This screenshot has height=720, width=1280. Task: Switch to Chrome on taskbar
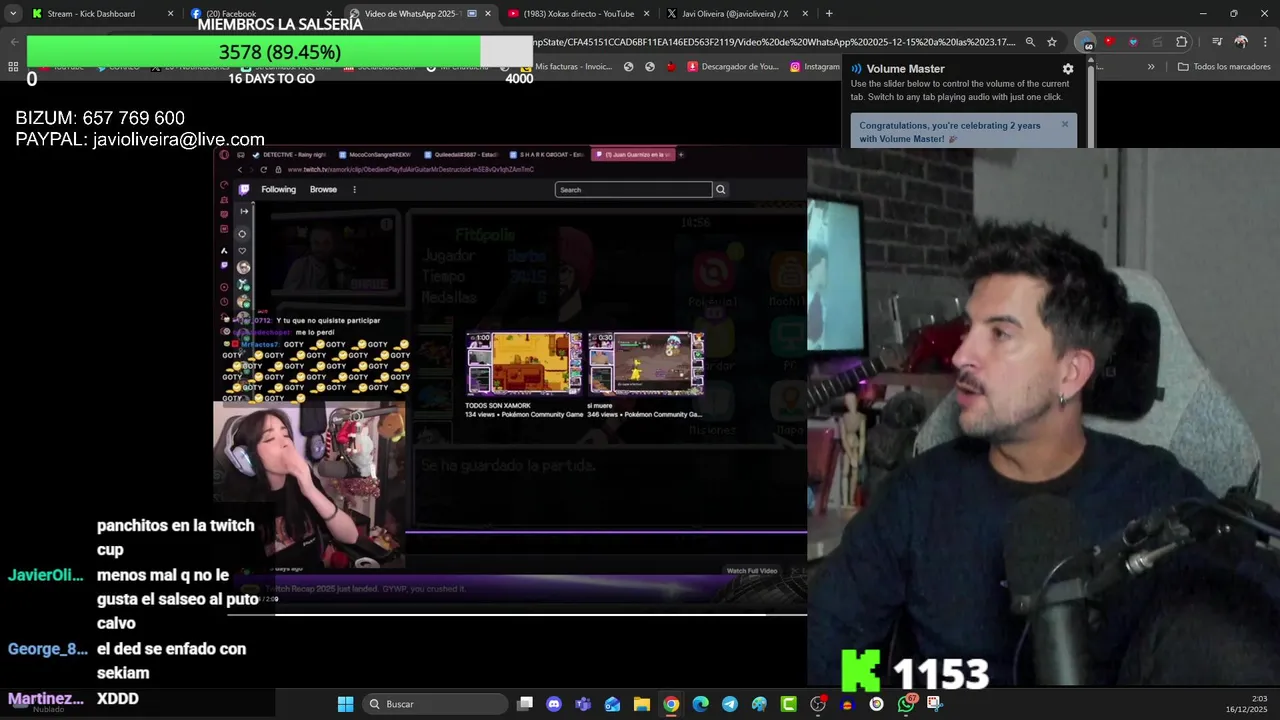(x=671, y=704)
